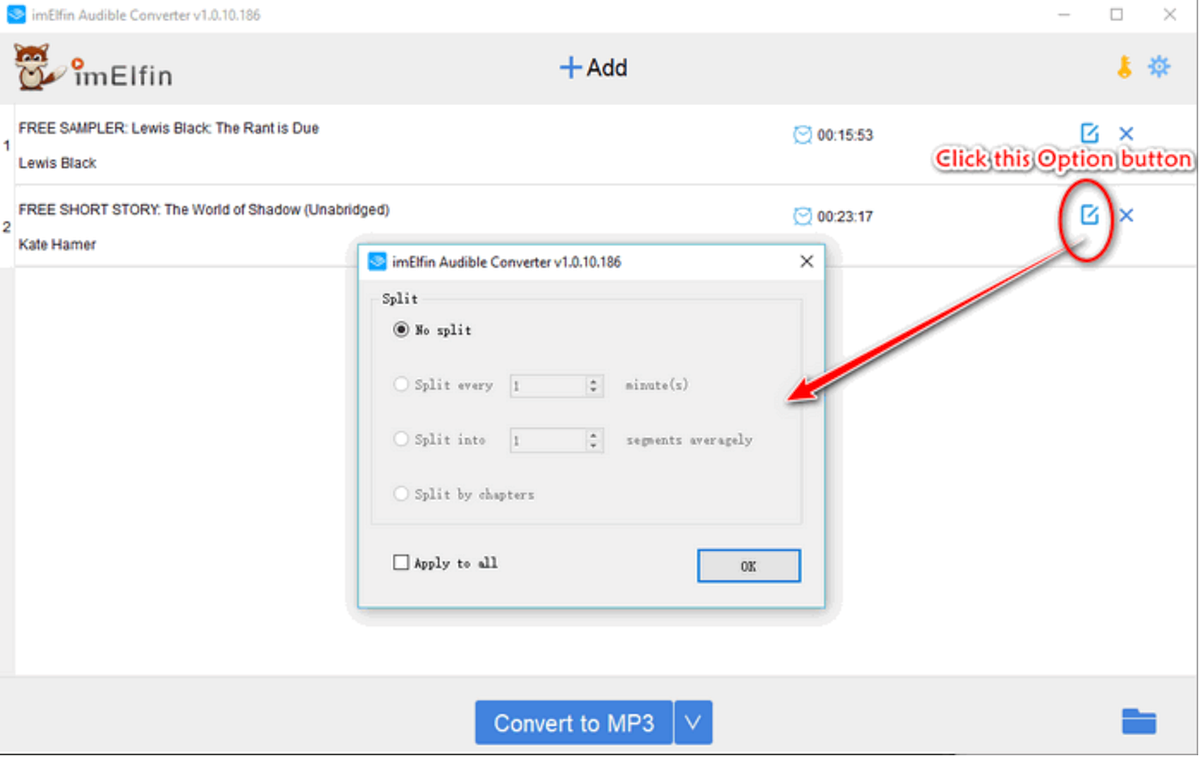
Task: Click the app icon in main title bar
Action: point(16,15)
